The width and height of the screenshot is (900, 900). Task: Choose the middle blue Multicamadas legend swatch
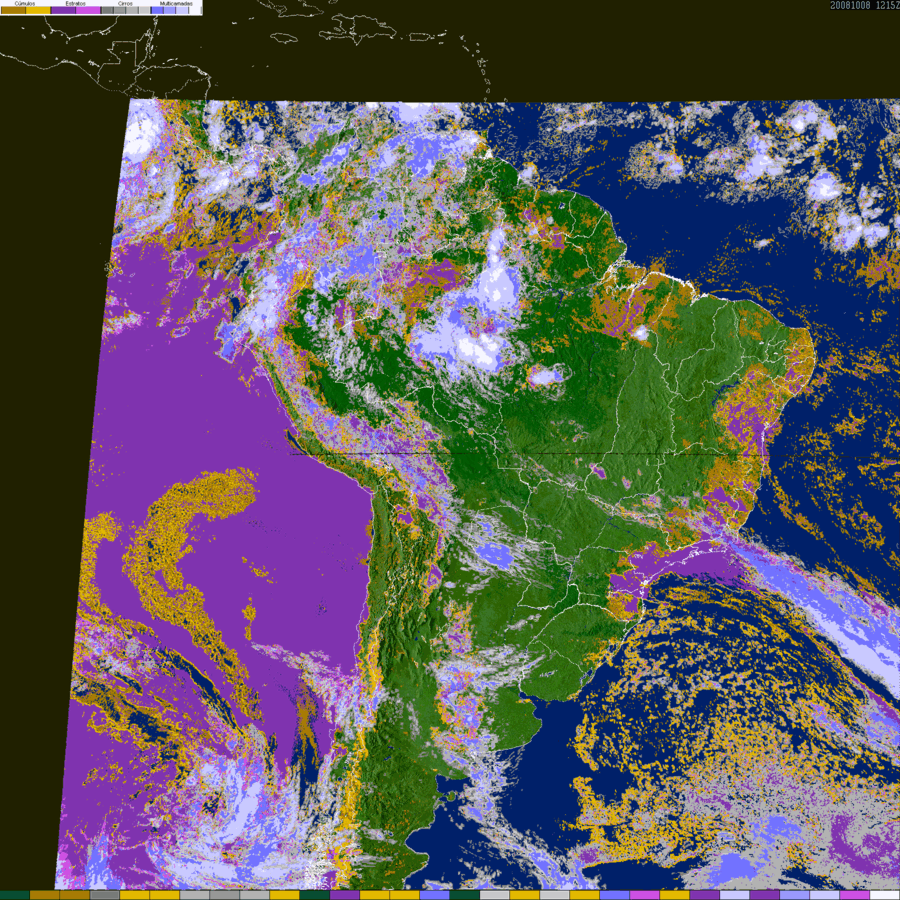tap(169, 10)
